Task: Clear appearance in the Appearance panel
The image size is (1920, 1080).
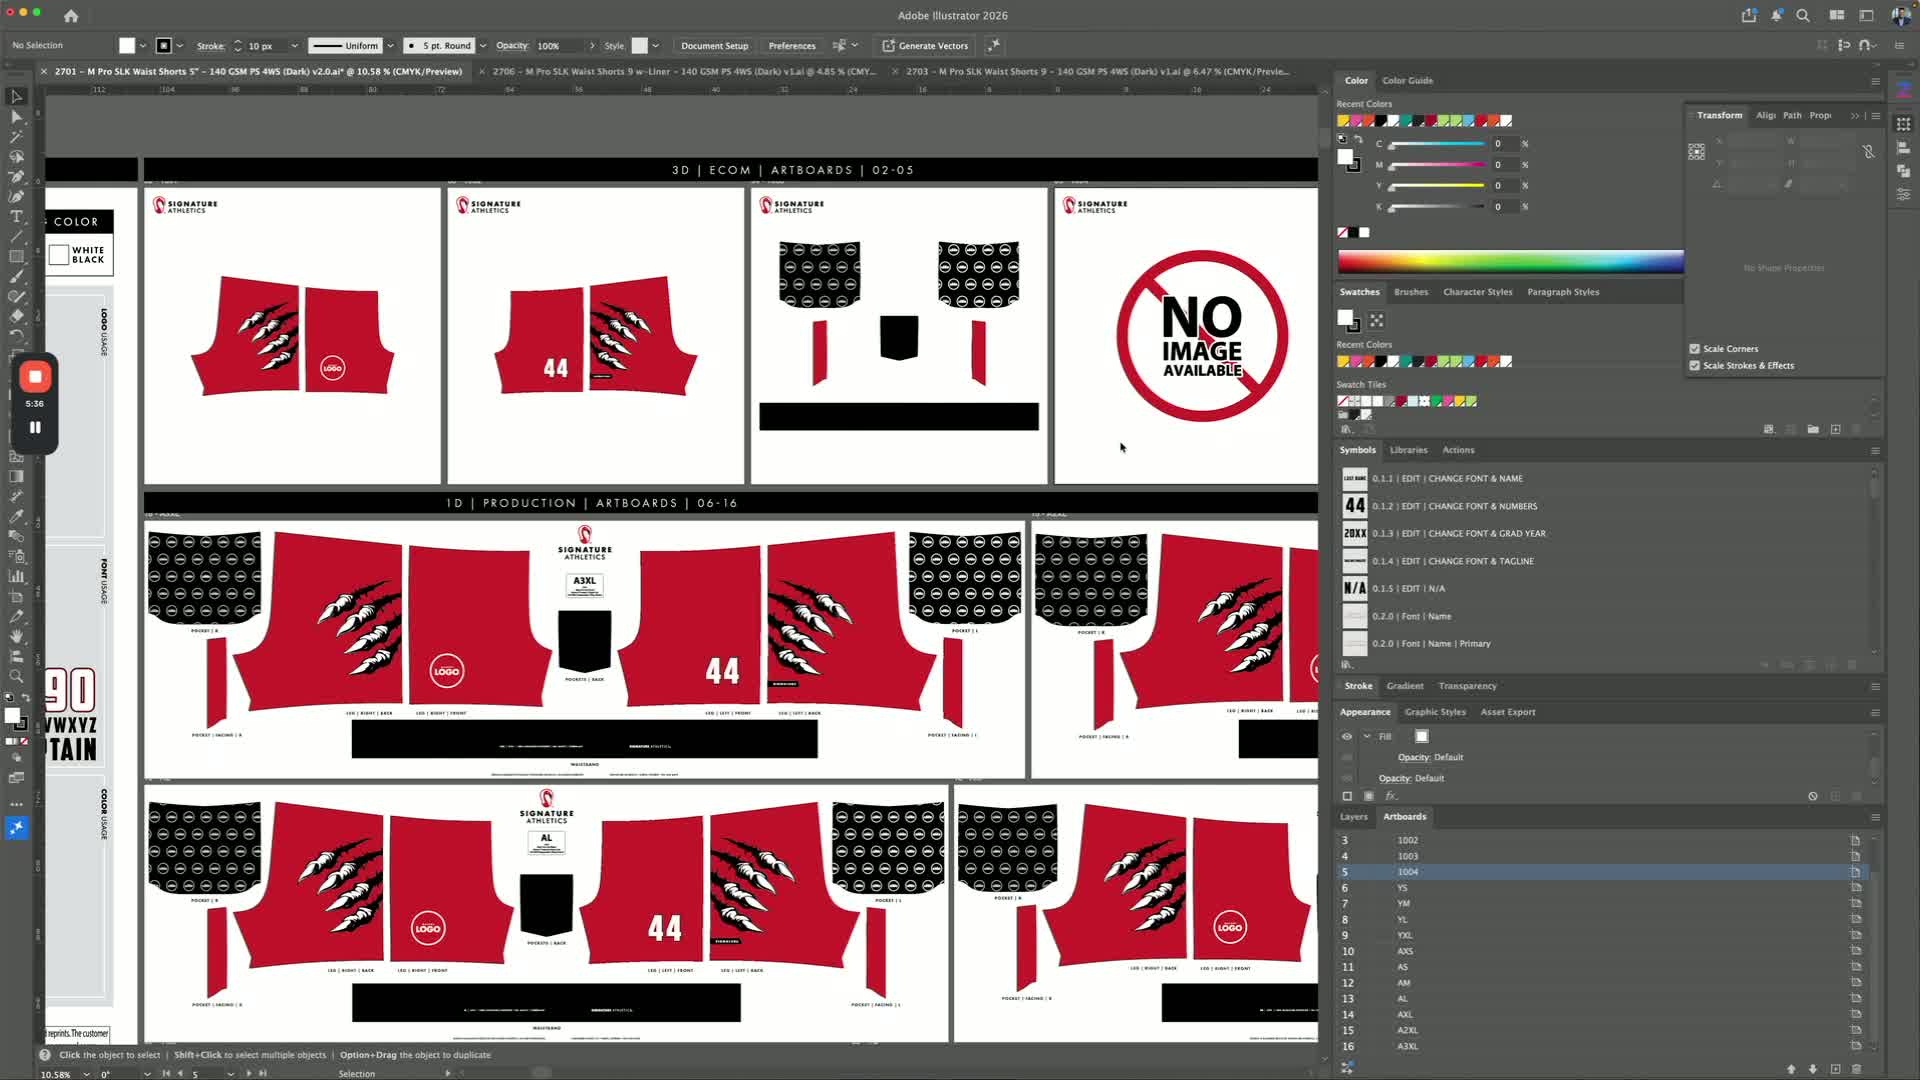Action: click(1813, 797)
